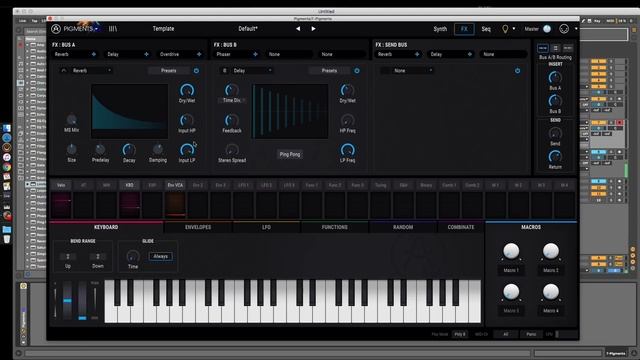Screen dimensions: 640x360
Task: Click the Macro 4 knob
Action: 551,291
